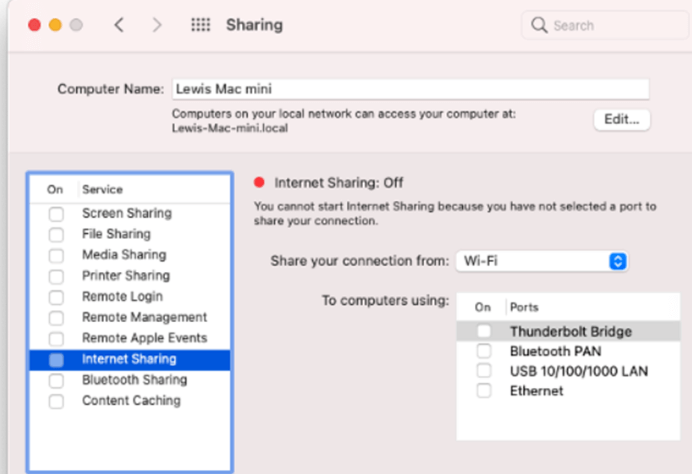692x474 pixels.
Task: Click the Internet Sharing: Off status text
Action: coord(338,183)
